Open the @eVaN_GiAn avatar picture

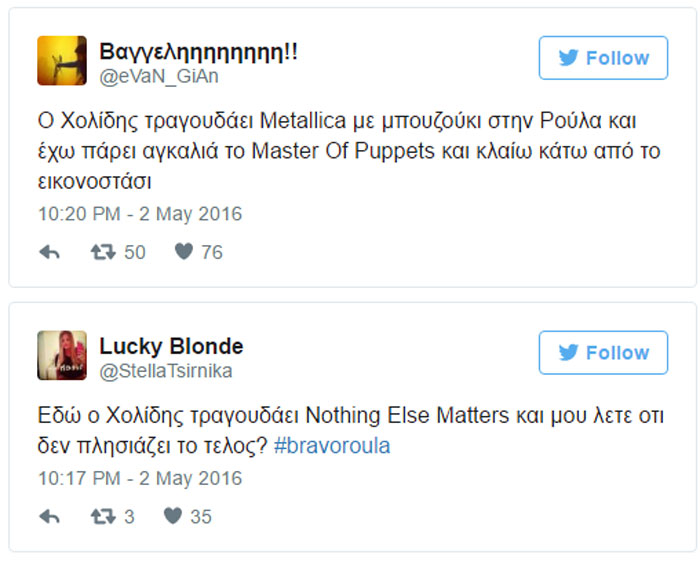coord(62,60)
